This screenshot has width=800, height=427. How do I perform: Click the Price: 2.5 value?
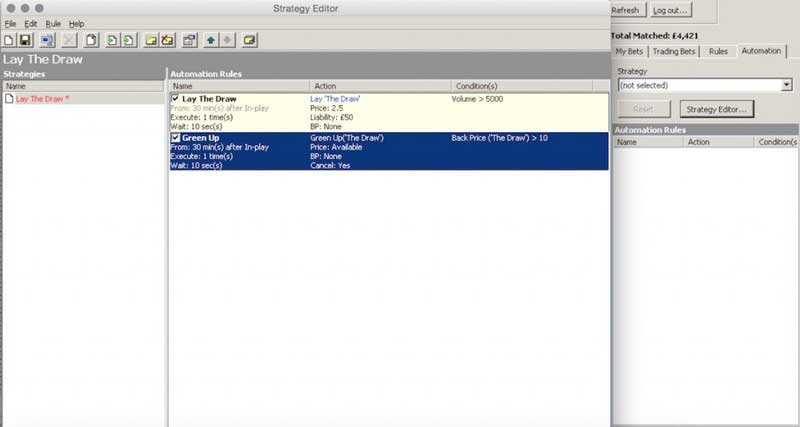[327, 108]
